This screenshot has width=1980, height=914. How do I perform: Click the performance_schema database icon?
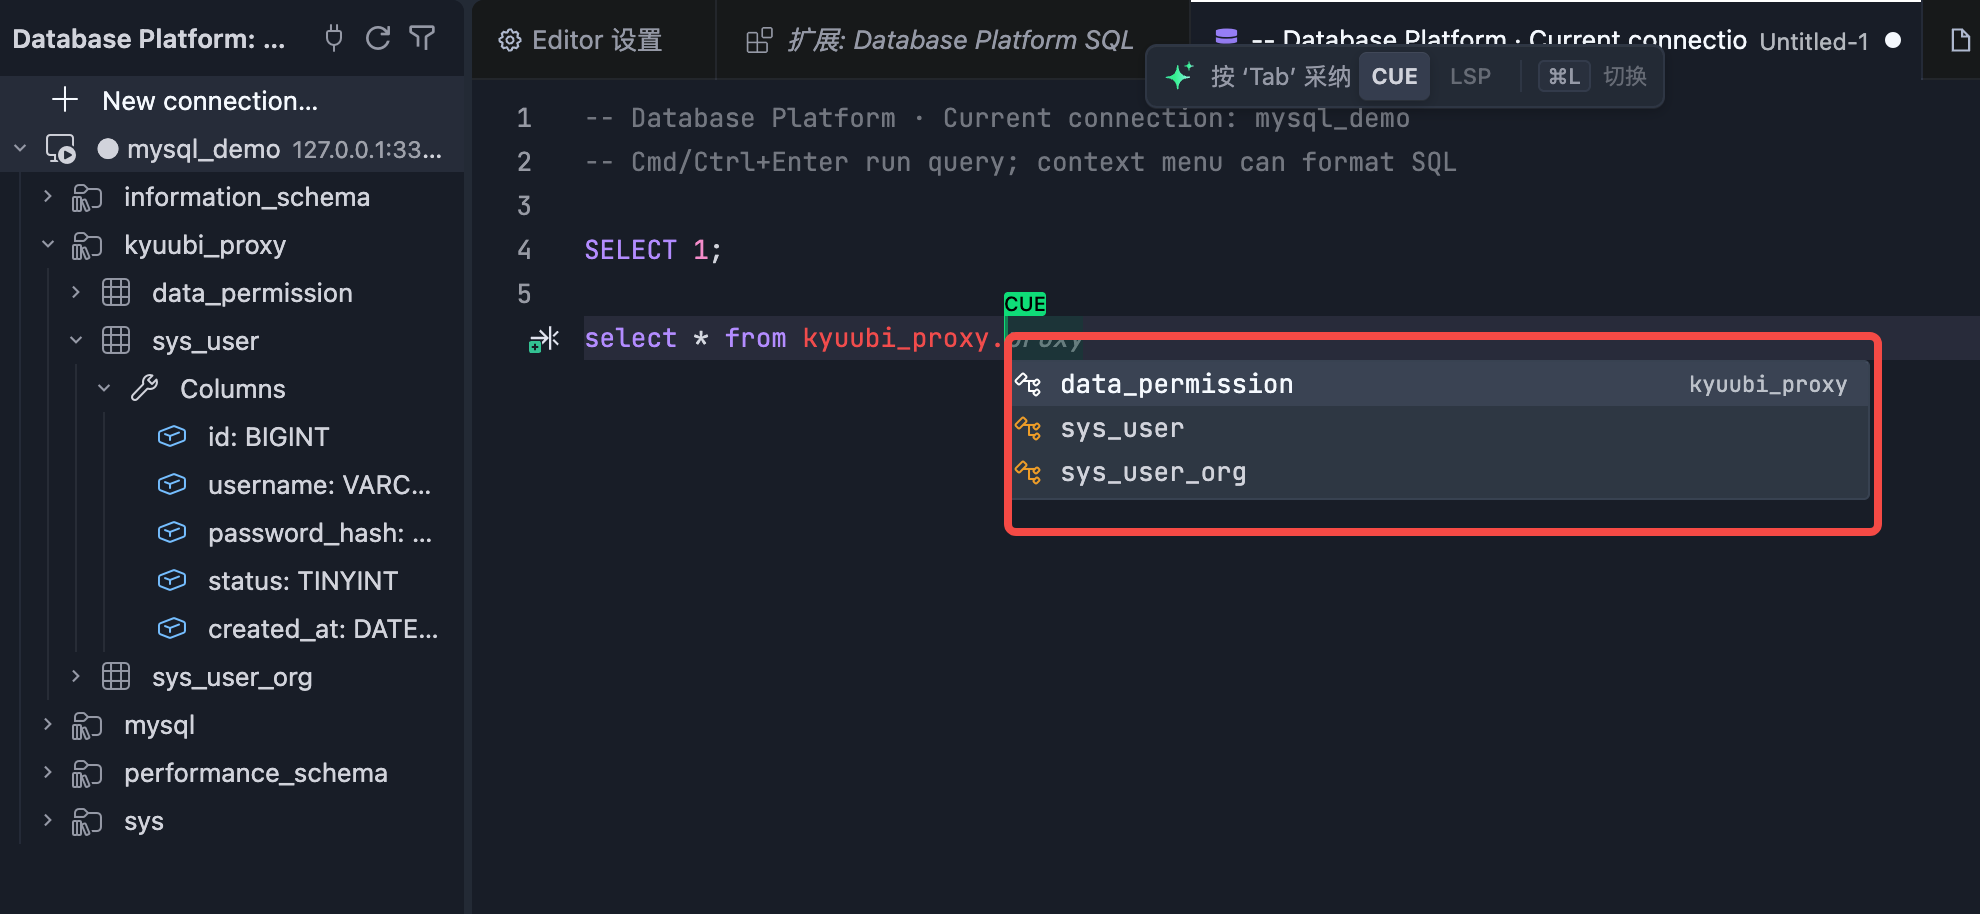click(87, 773)
